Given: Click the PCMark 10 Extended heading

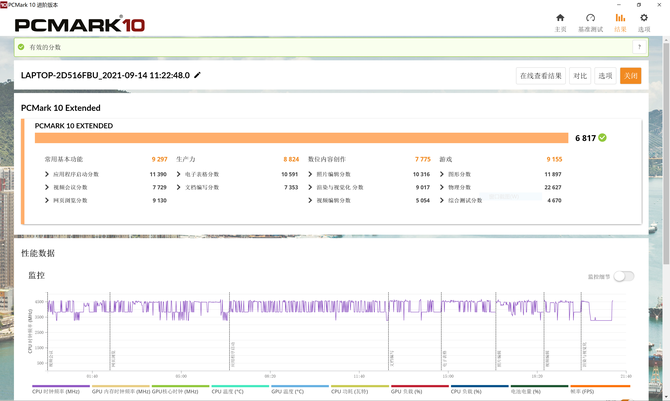Looking at the screenshot, I should tap(61, 108).
